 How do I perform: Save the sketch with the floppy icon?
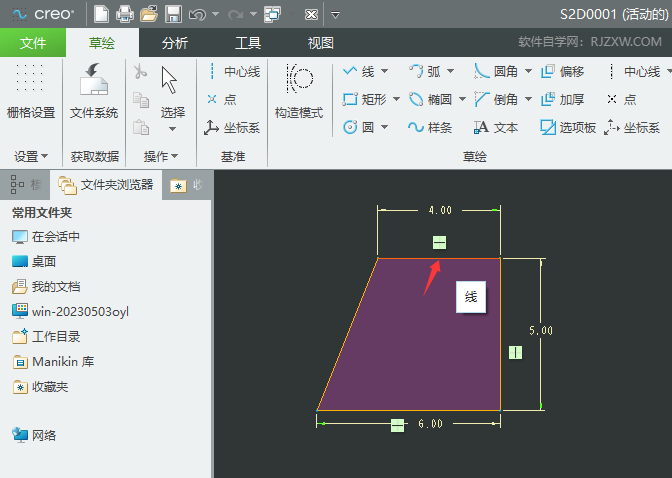tap(173, 14)
